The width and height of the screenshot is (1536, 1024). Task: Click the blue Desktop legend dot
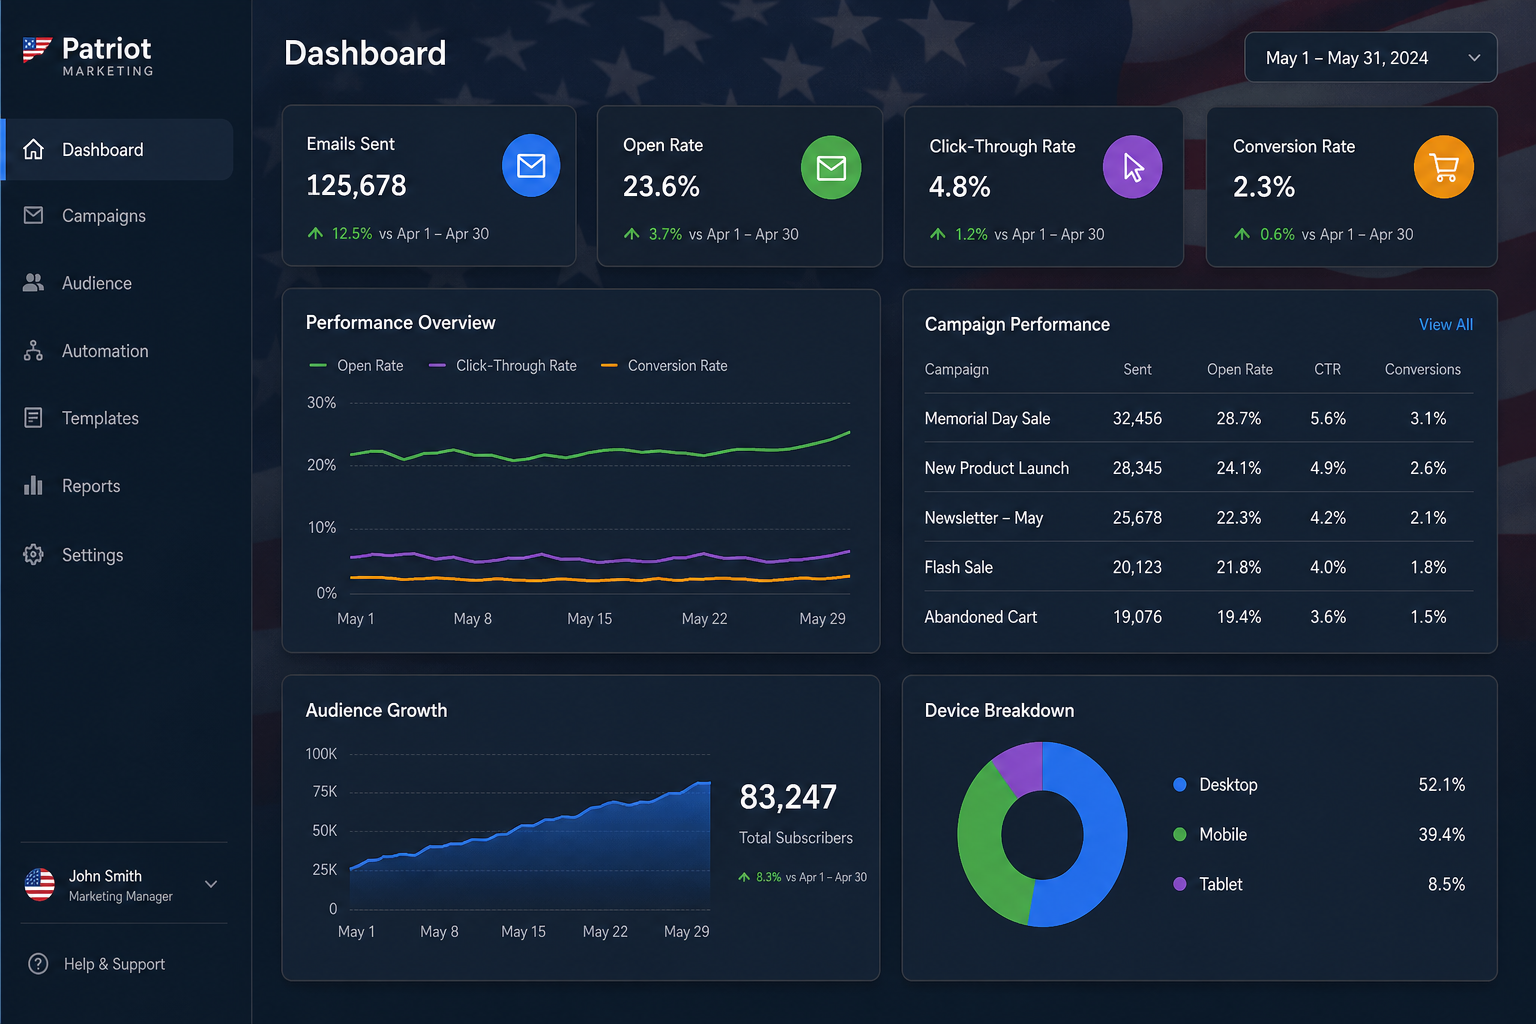(1180, 785)
